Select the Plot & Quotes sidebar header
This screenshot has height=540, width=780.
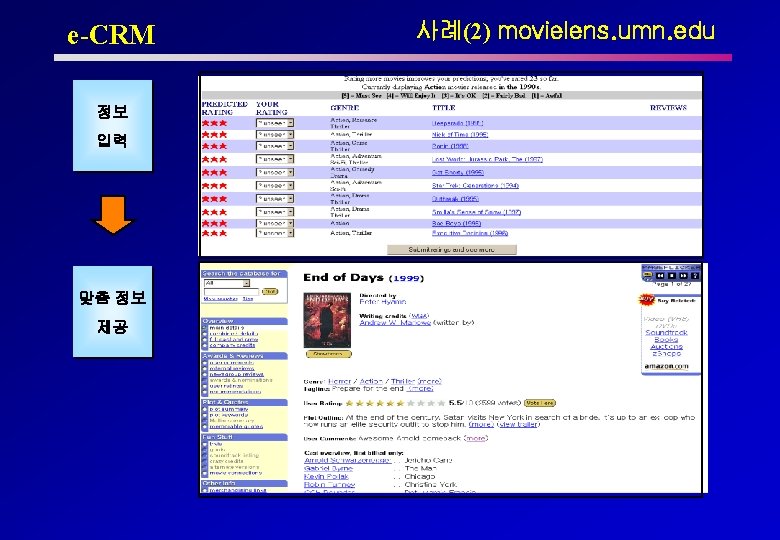click(244, 402)
